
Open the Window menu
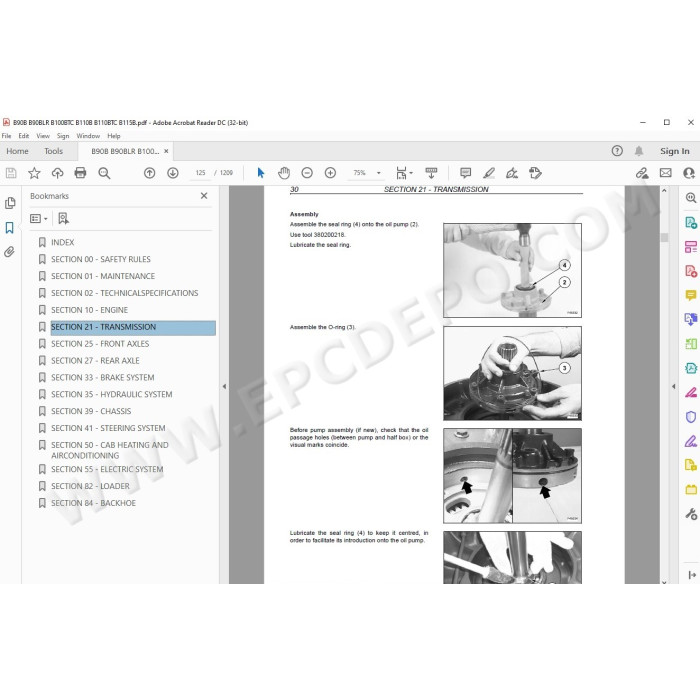(88, 136)
